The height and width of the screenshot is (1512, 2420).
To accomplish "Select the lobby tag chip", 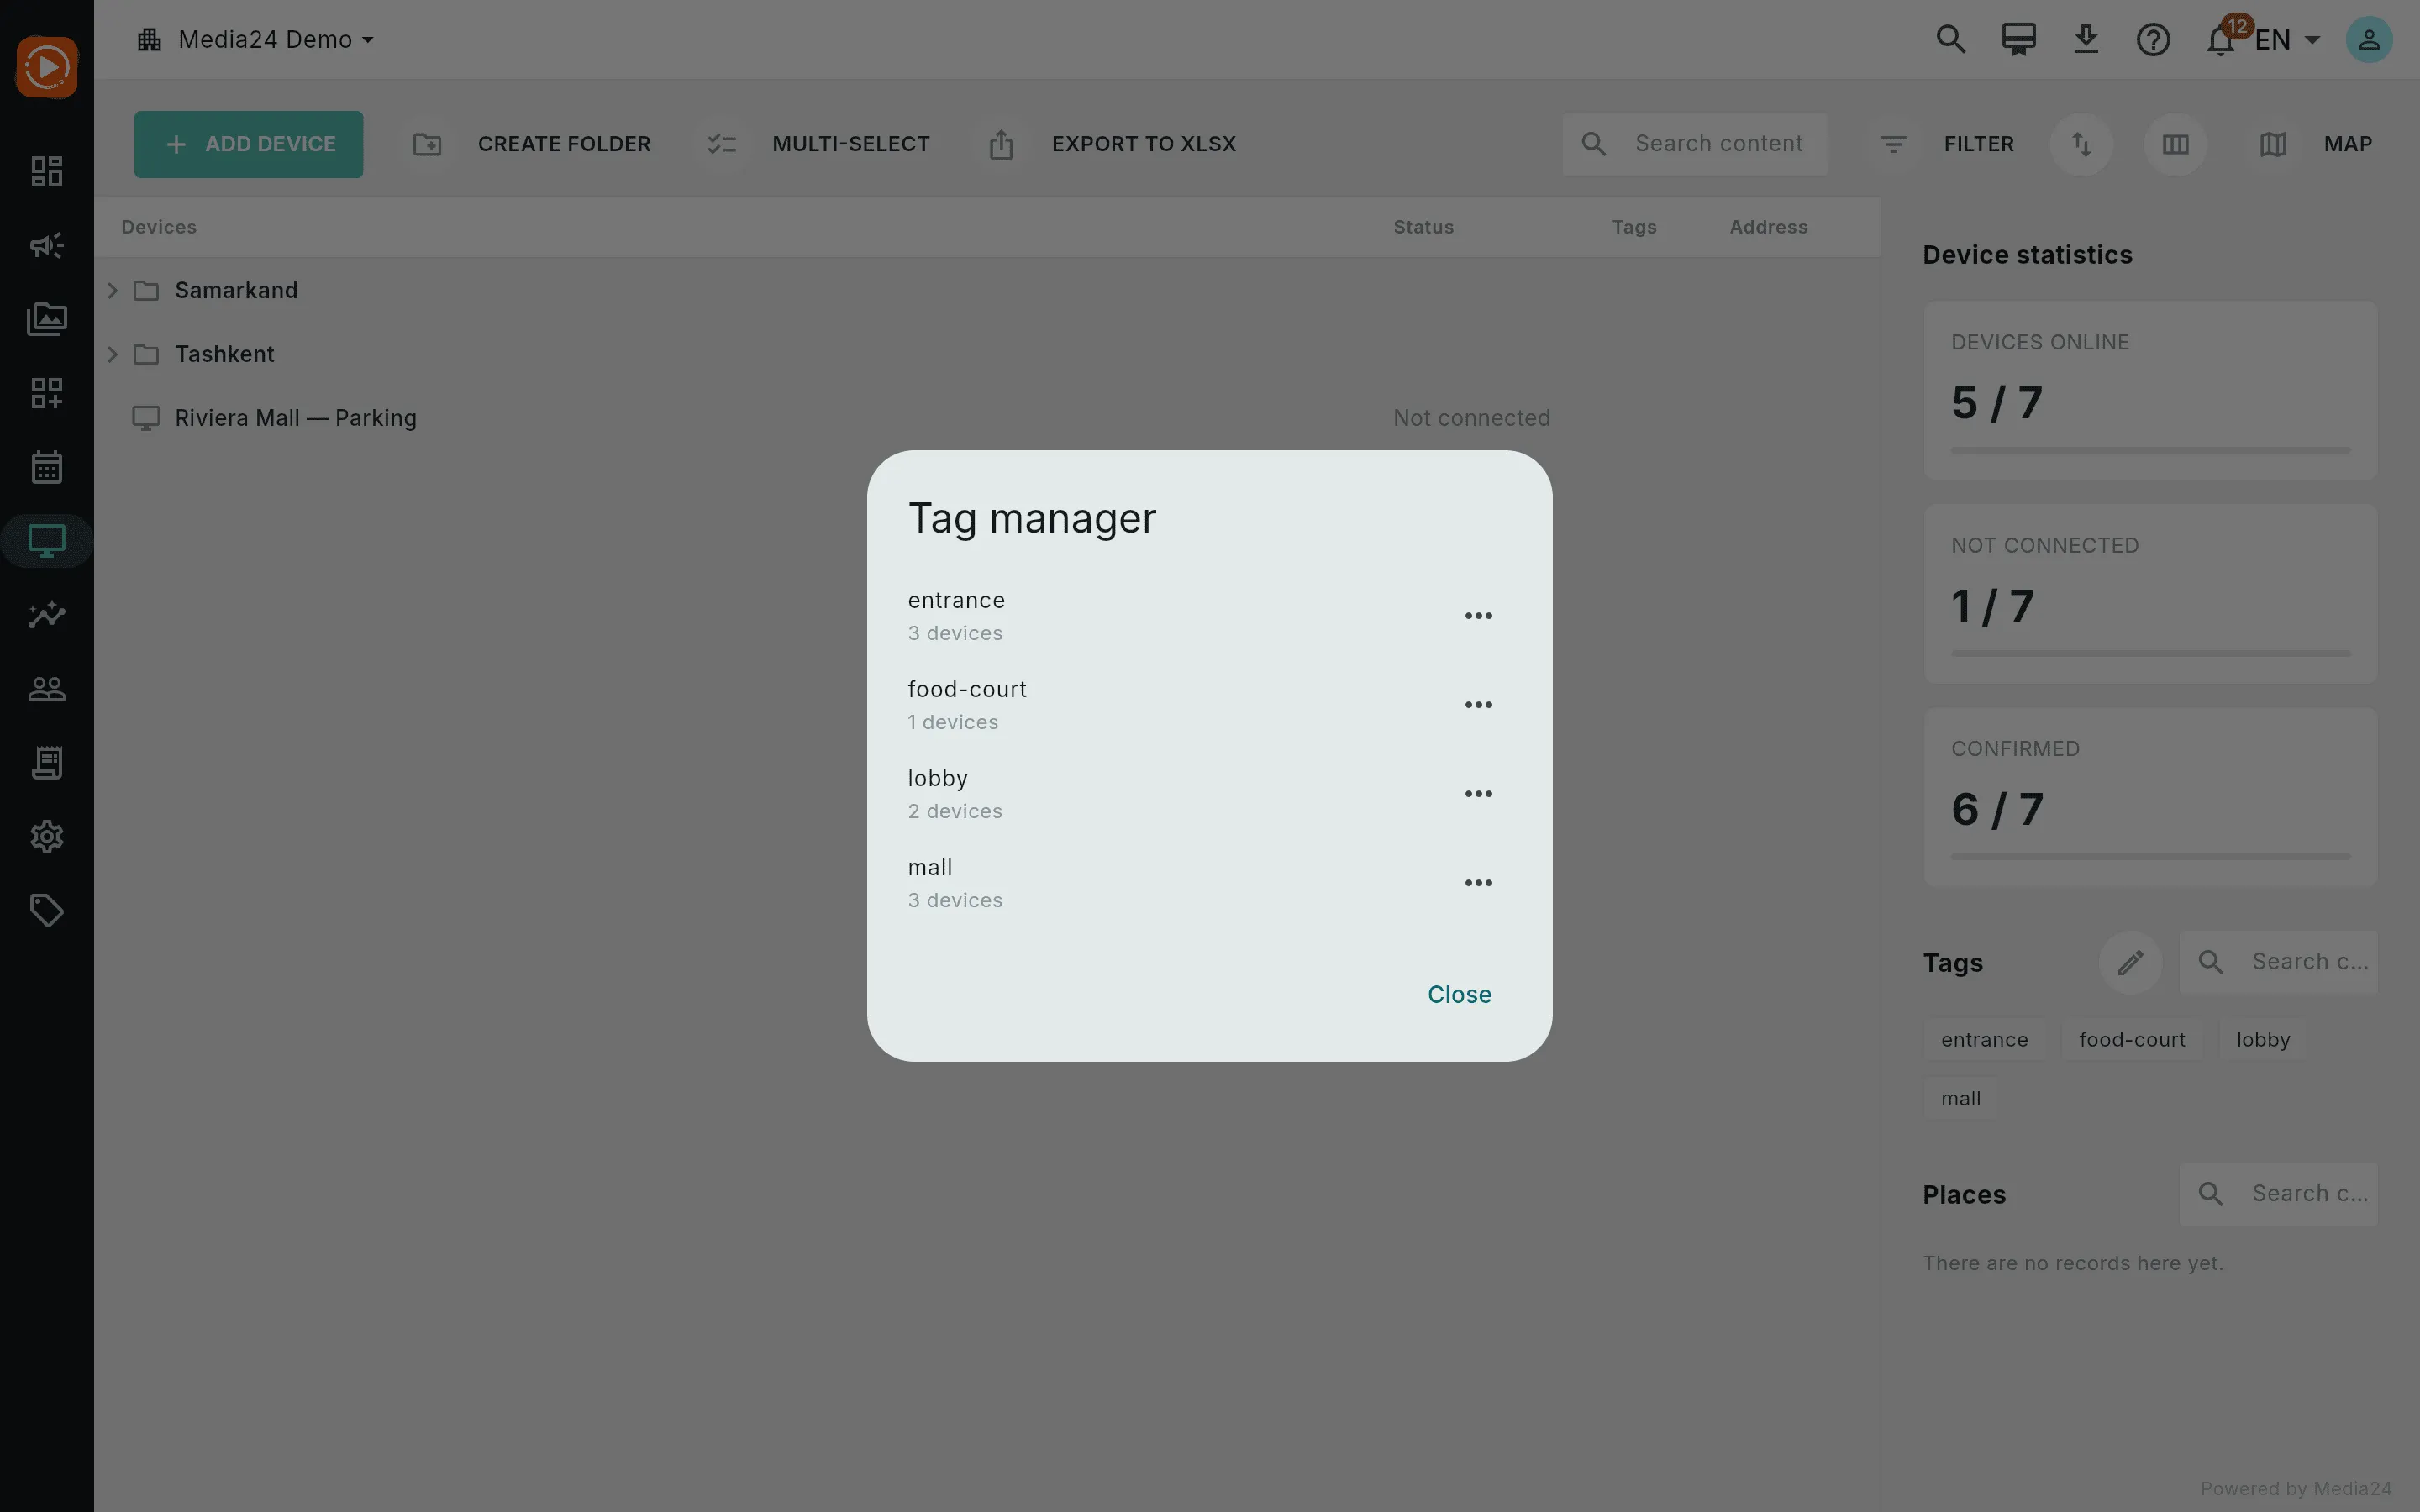I will coord(2263,1040).
